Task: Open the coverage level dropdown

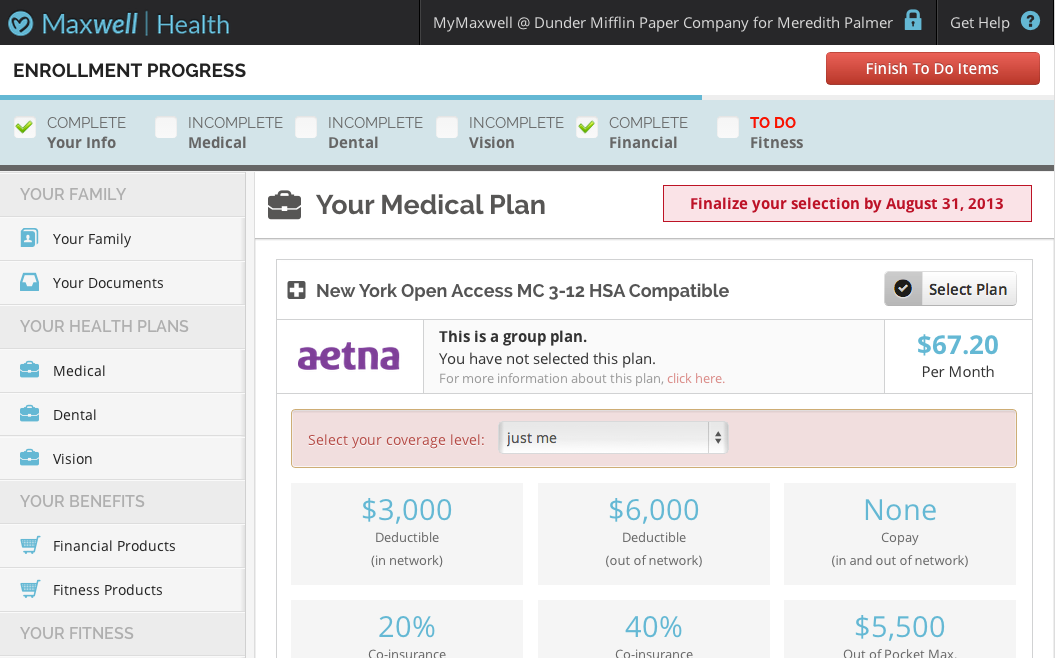Action: tap(613, 438)
